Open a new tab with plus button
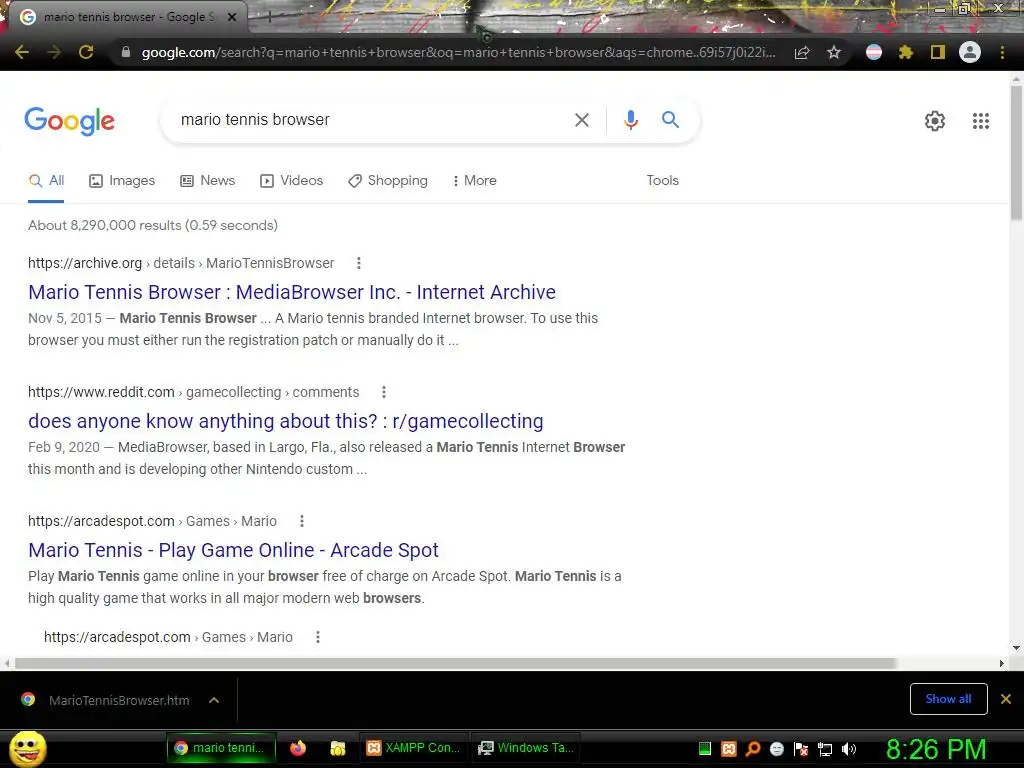Viewport: 1024px width, 768px height. coord(268,18)
